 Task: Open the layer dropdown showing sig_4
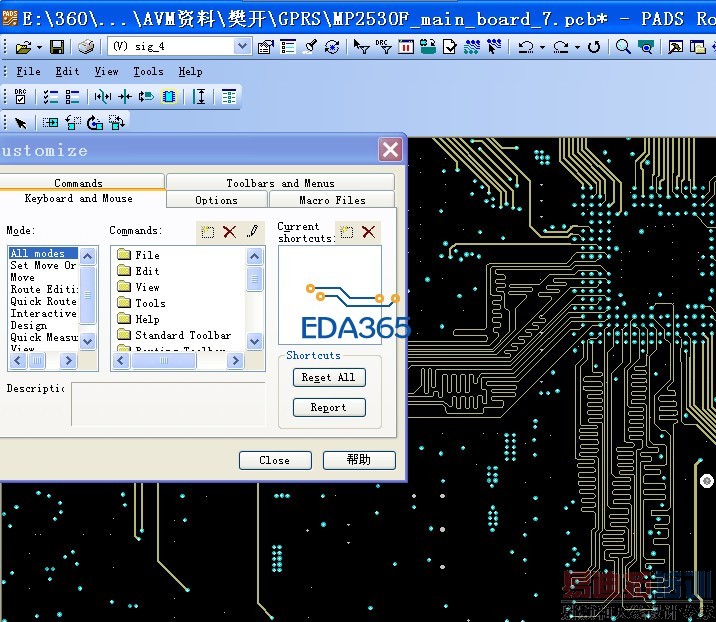tap(242, 47)
